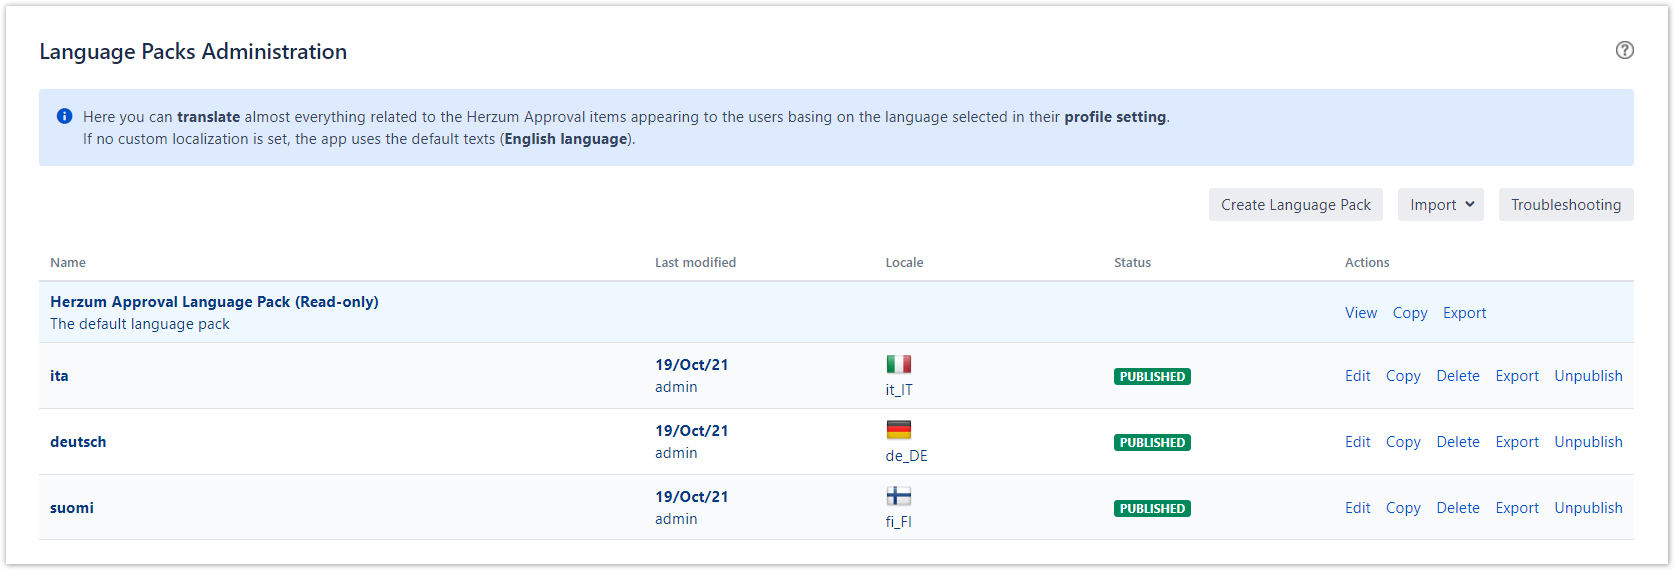Click the Finnish flag icon
Image resolution: width=1674 pixels, height=570 pixels.
point(898,496)
